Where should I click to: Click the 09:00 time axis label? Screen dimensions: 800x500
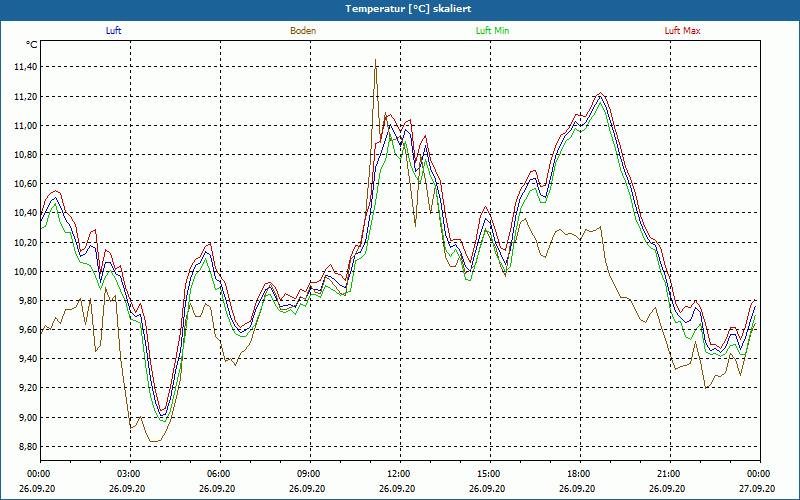click(310, 474)
